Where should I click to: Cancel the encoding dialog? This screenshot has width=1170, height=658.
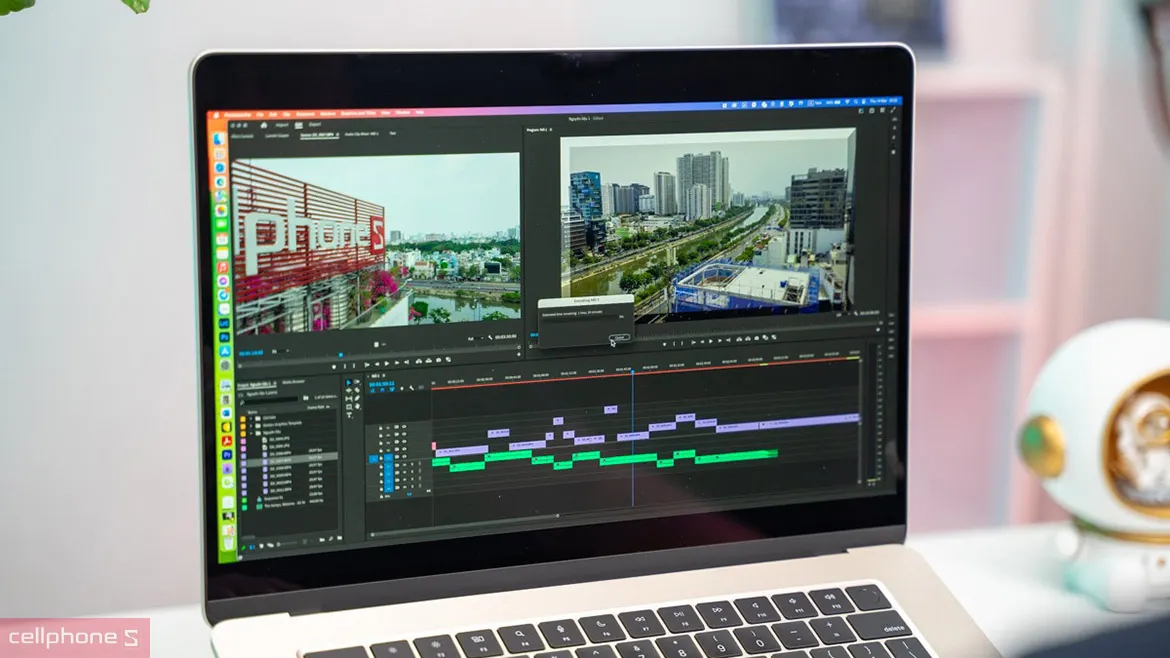coord(619,337)
